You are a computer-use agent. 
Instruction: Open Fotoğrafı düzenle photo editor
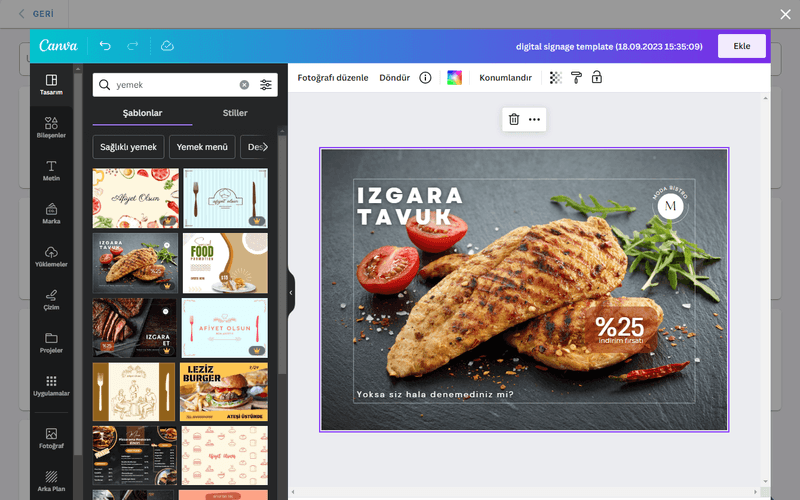pos(333,78)
